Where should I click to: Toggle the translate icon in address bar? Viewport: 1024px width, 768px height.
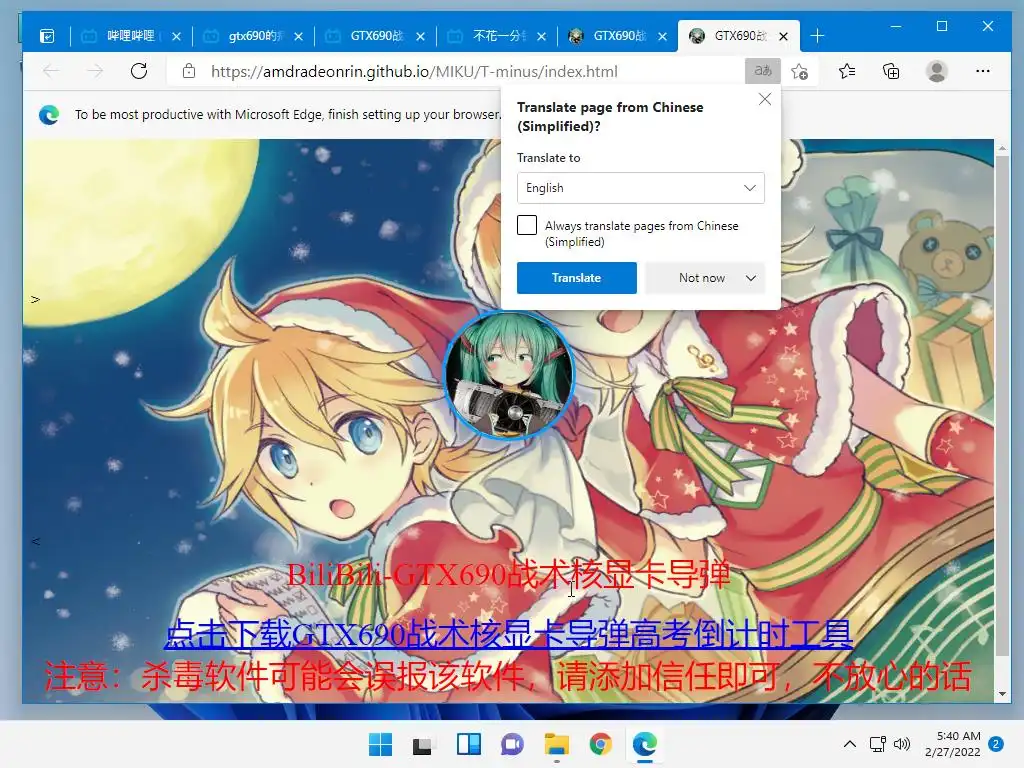[x=763, y=71]
